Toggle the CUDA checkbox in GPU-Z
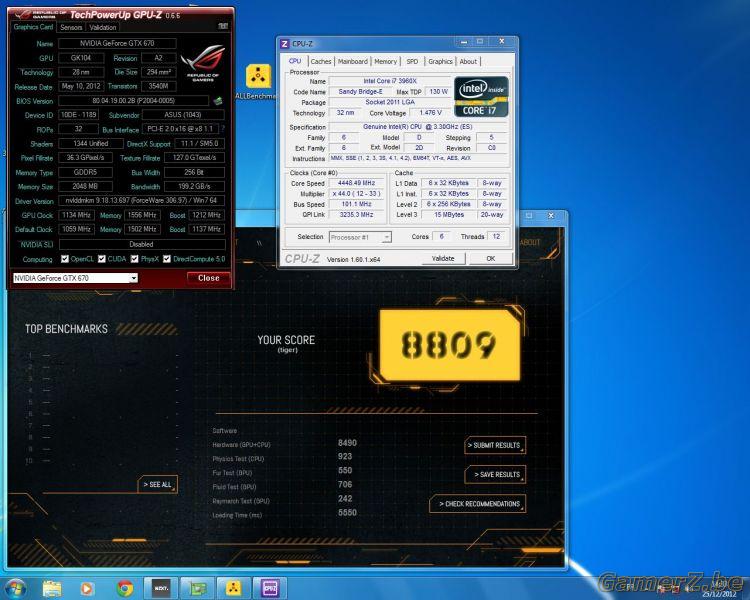The height and width of the screenshot is (600, 750). 102,259
